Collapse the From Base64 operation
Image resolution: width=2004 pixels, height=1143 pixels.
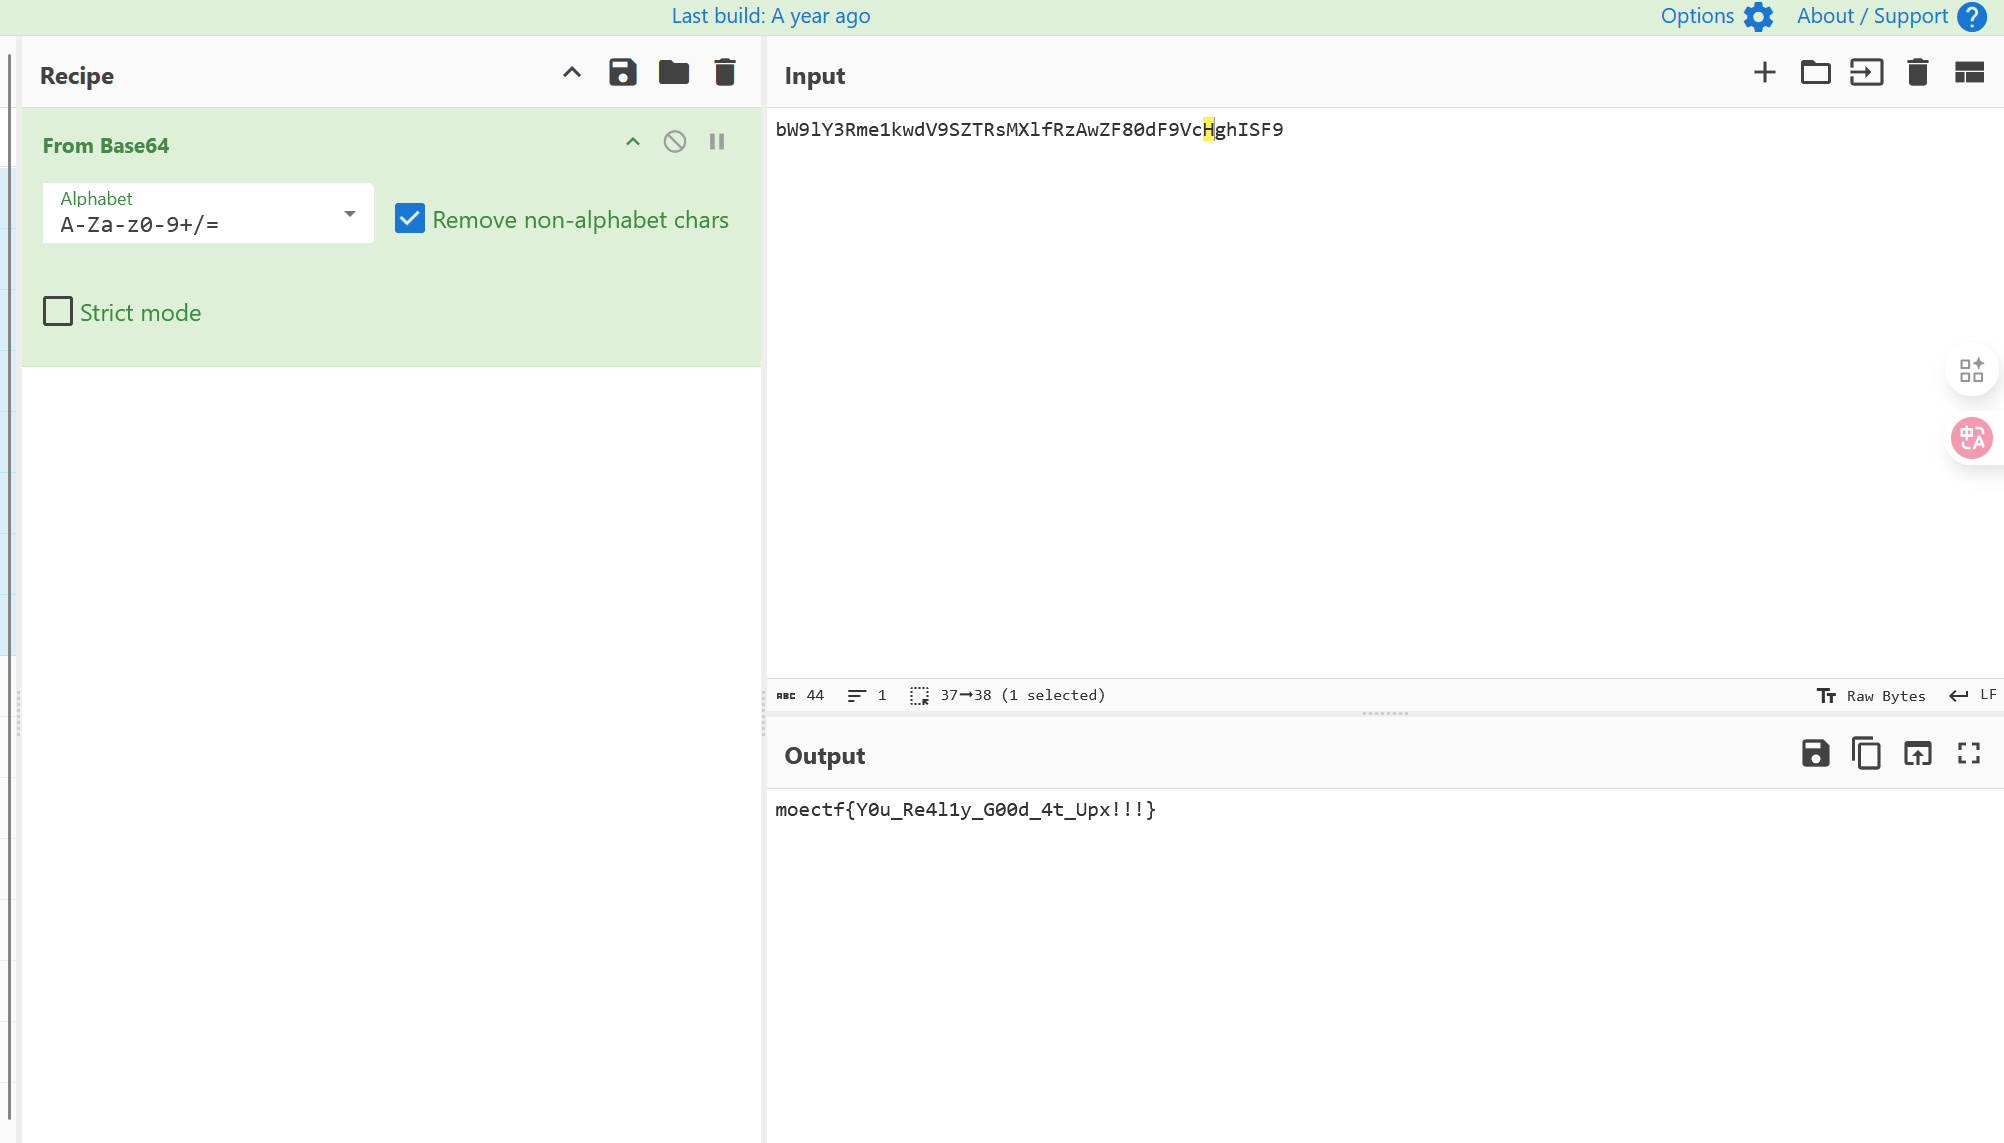pos(632,142)
